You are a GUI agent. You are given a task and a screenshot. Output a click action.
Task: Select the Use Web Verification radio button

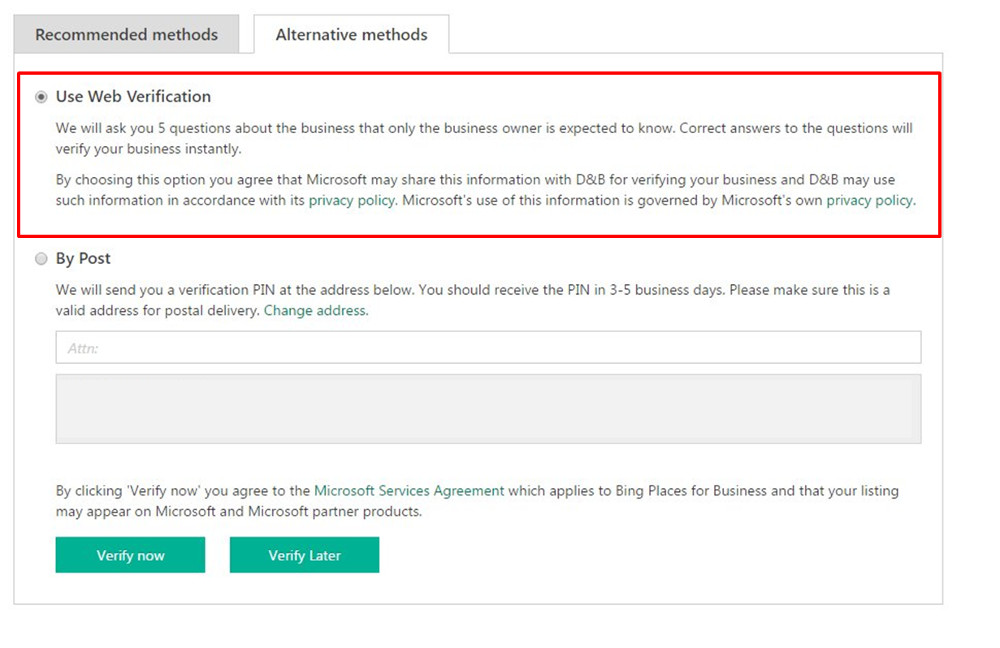point(41,97)
